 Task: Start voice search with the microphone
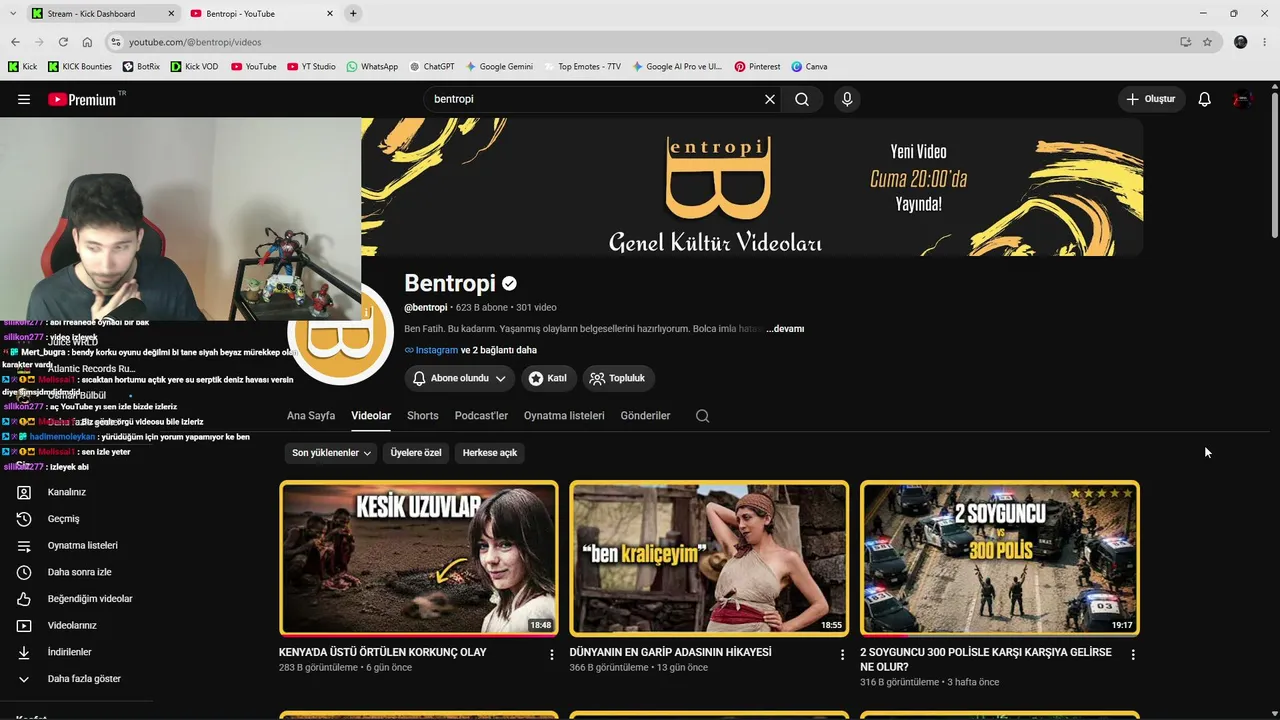(847, 99)
